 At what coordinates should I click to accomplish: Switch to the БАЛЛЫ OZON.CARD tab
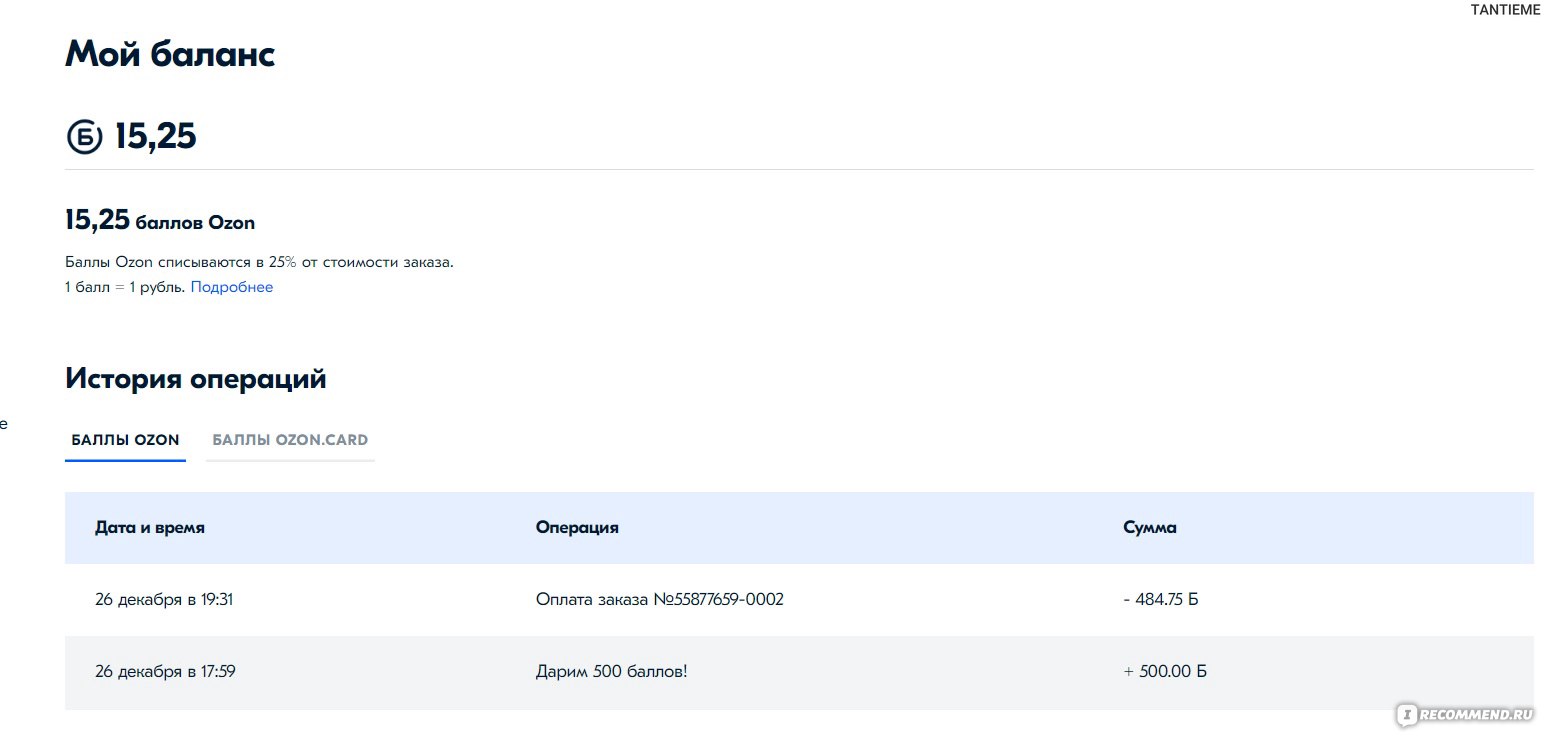pos(290,440)
